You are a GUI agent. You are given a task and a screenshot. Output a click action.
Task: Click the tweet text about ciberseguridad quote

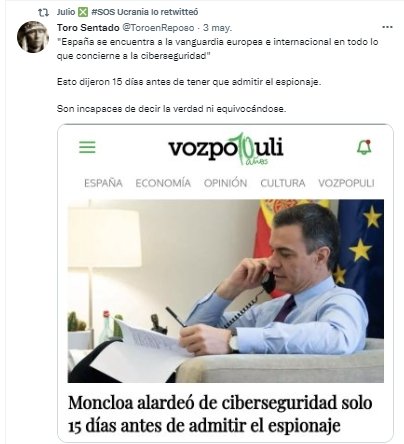tap(217, 49)
